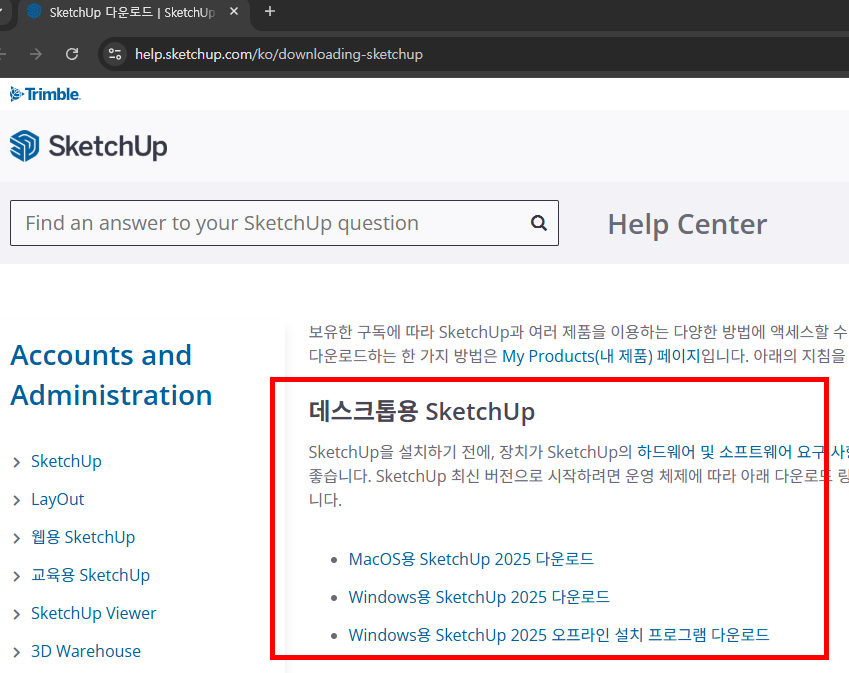
Task: Open Accounts and Administration heading link
Action: click(x=111, y=375)
